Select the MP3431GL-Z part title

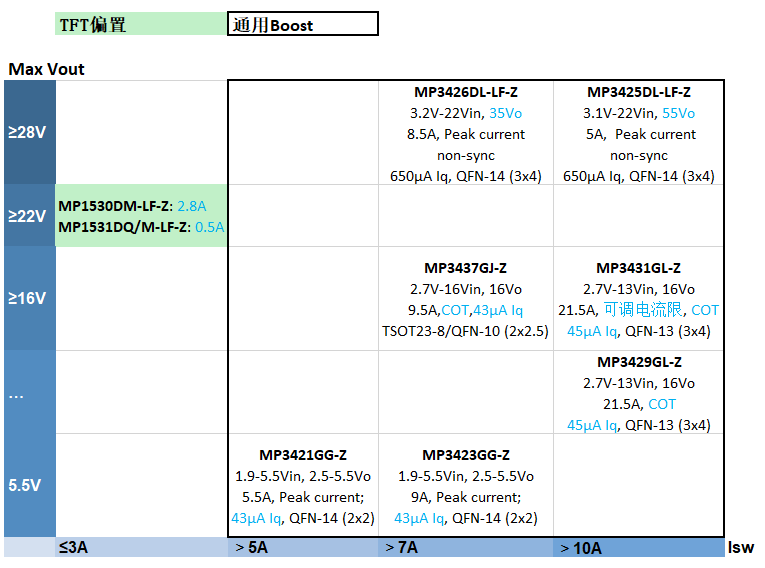(x=639, y=268)
